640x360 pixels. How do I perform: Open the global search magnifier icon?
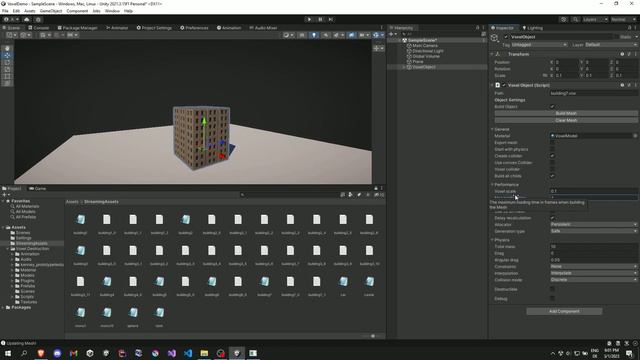pos(575,19)
